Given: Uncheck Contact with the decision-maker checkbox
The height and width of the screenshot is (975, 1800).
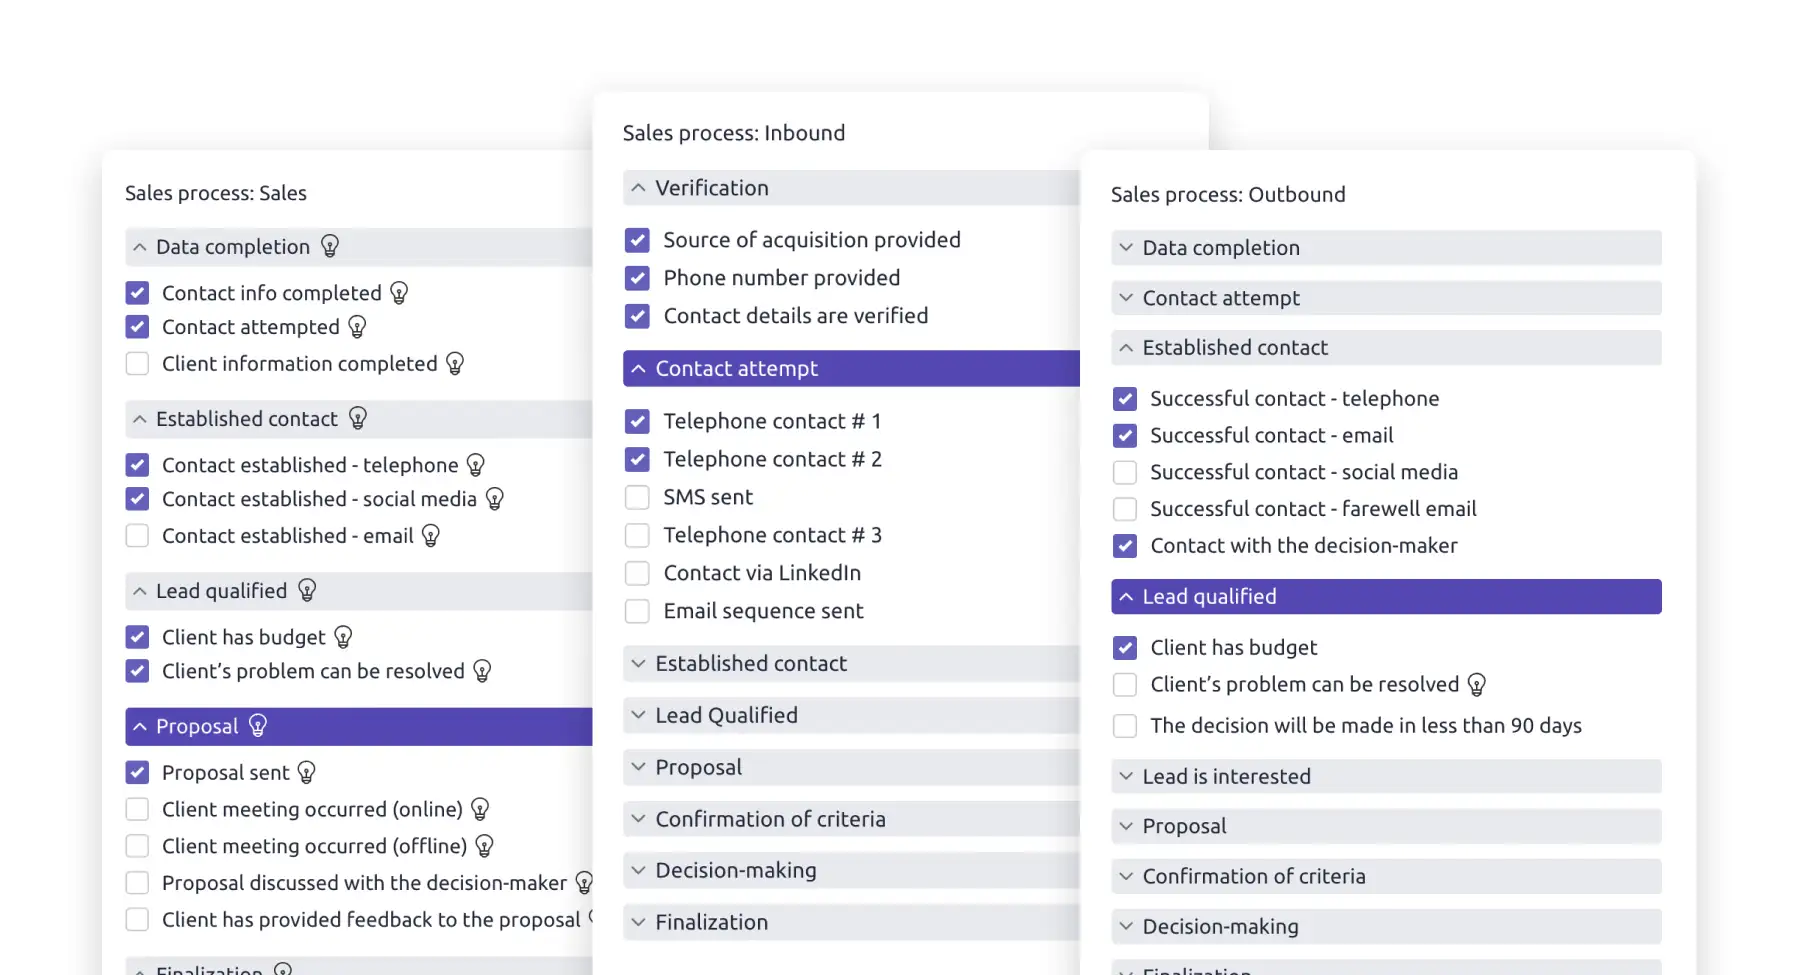Looking at the screenshot, I should [x=1125, y=546].
